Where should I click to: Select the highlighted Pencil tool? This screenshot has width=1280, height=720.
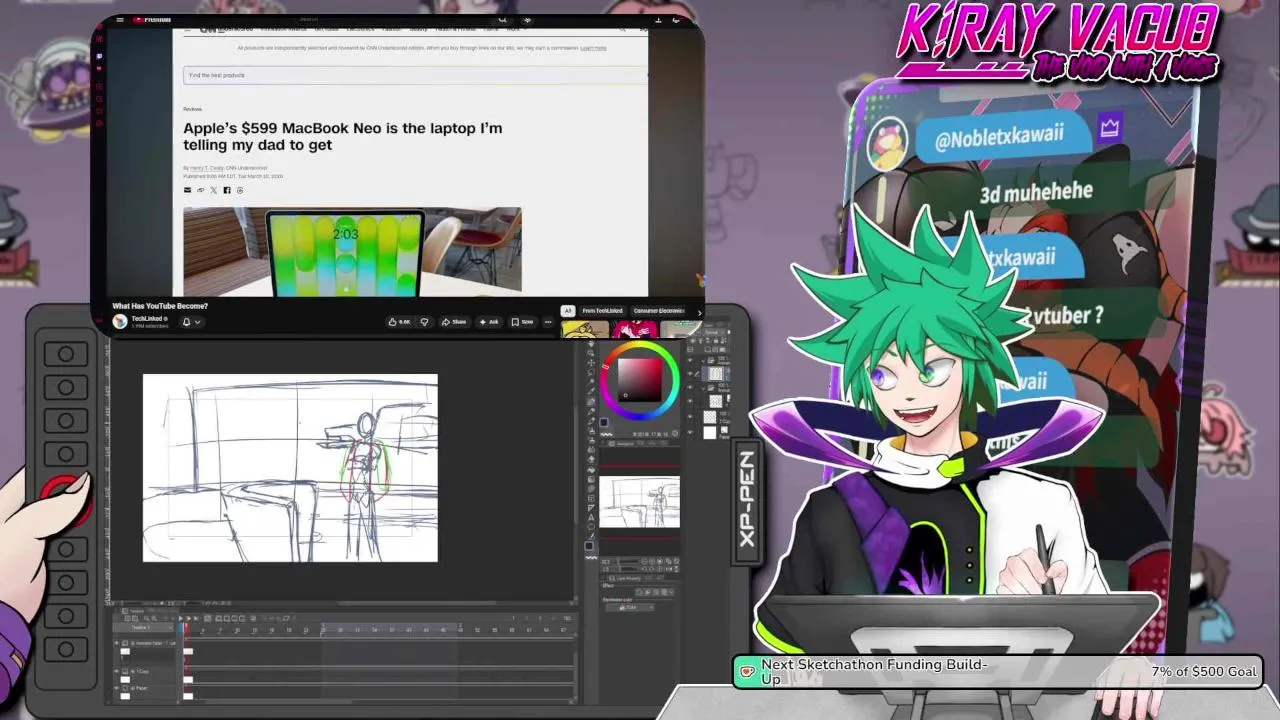(591, 401)
